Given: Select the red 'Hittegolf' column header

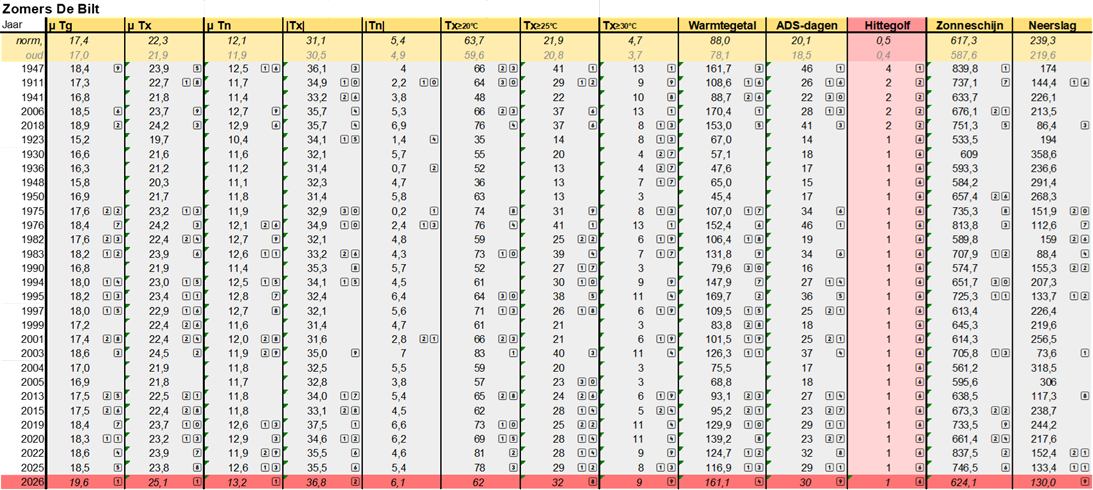Looking at the screenshot, I should pyautogui.click(x=887, y=25).
